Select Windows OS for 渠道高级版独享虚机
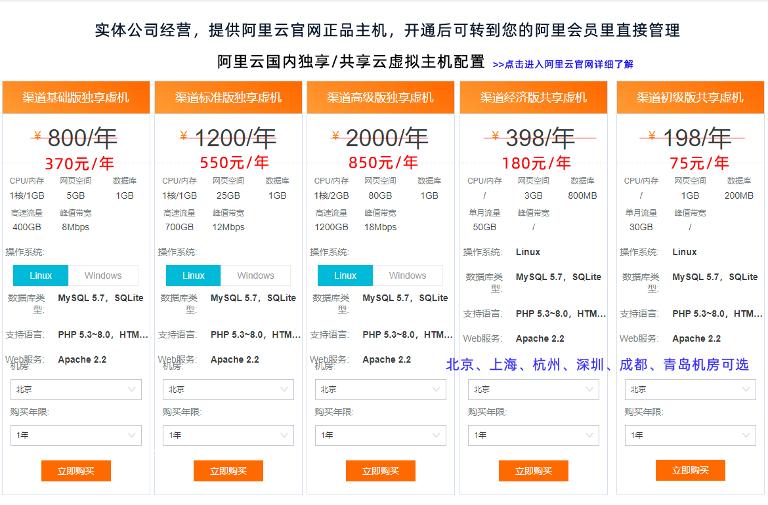This screenshot has height=505, width=768. [x=408, y=276]
